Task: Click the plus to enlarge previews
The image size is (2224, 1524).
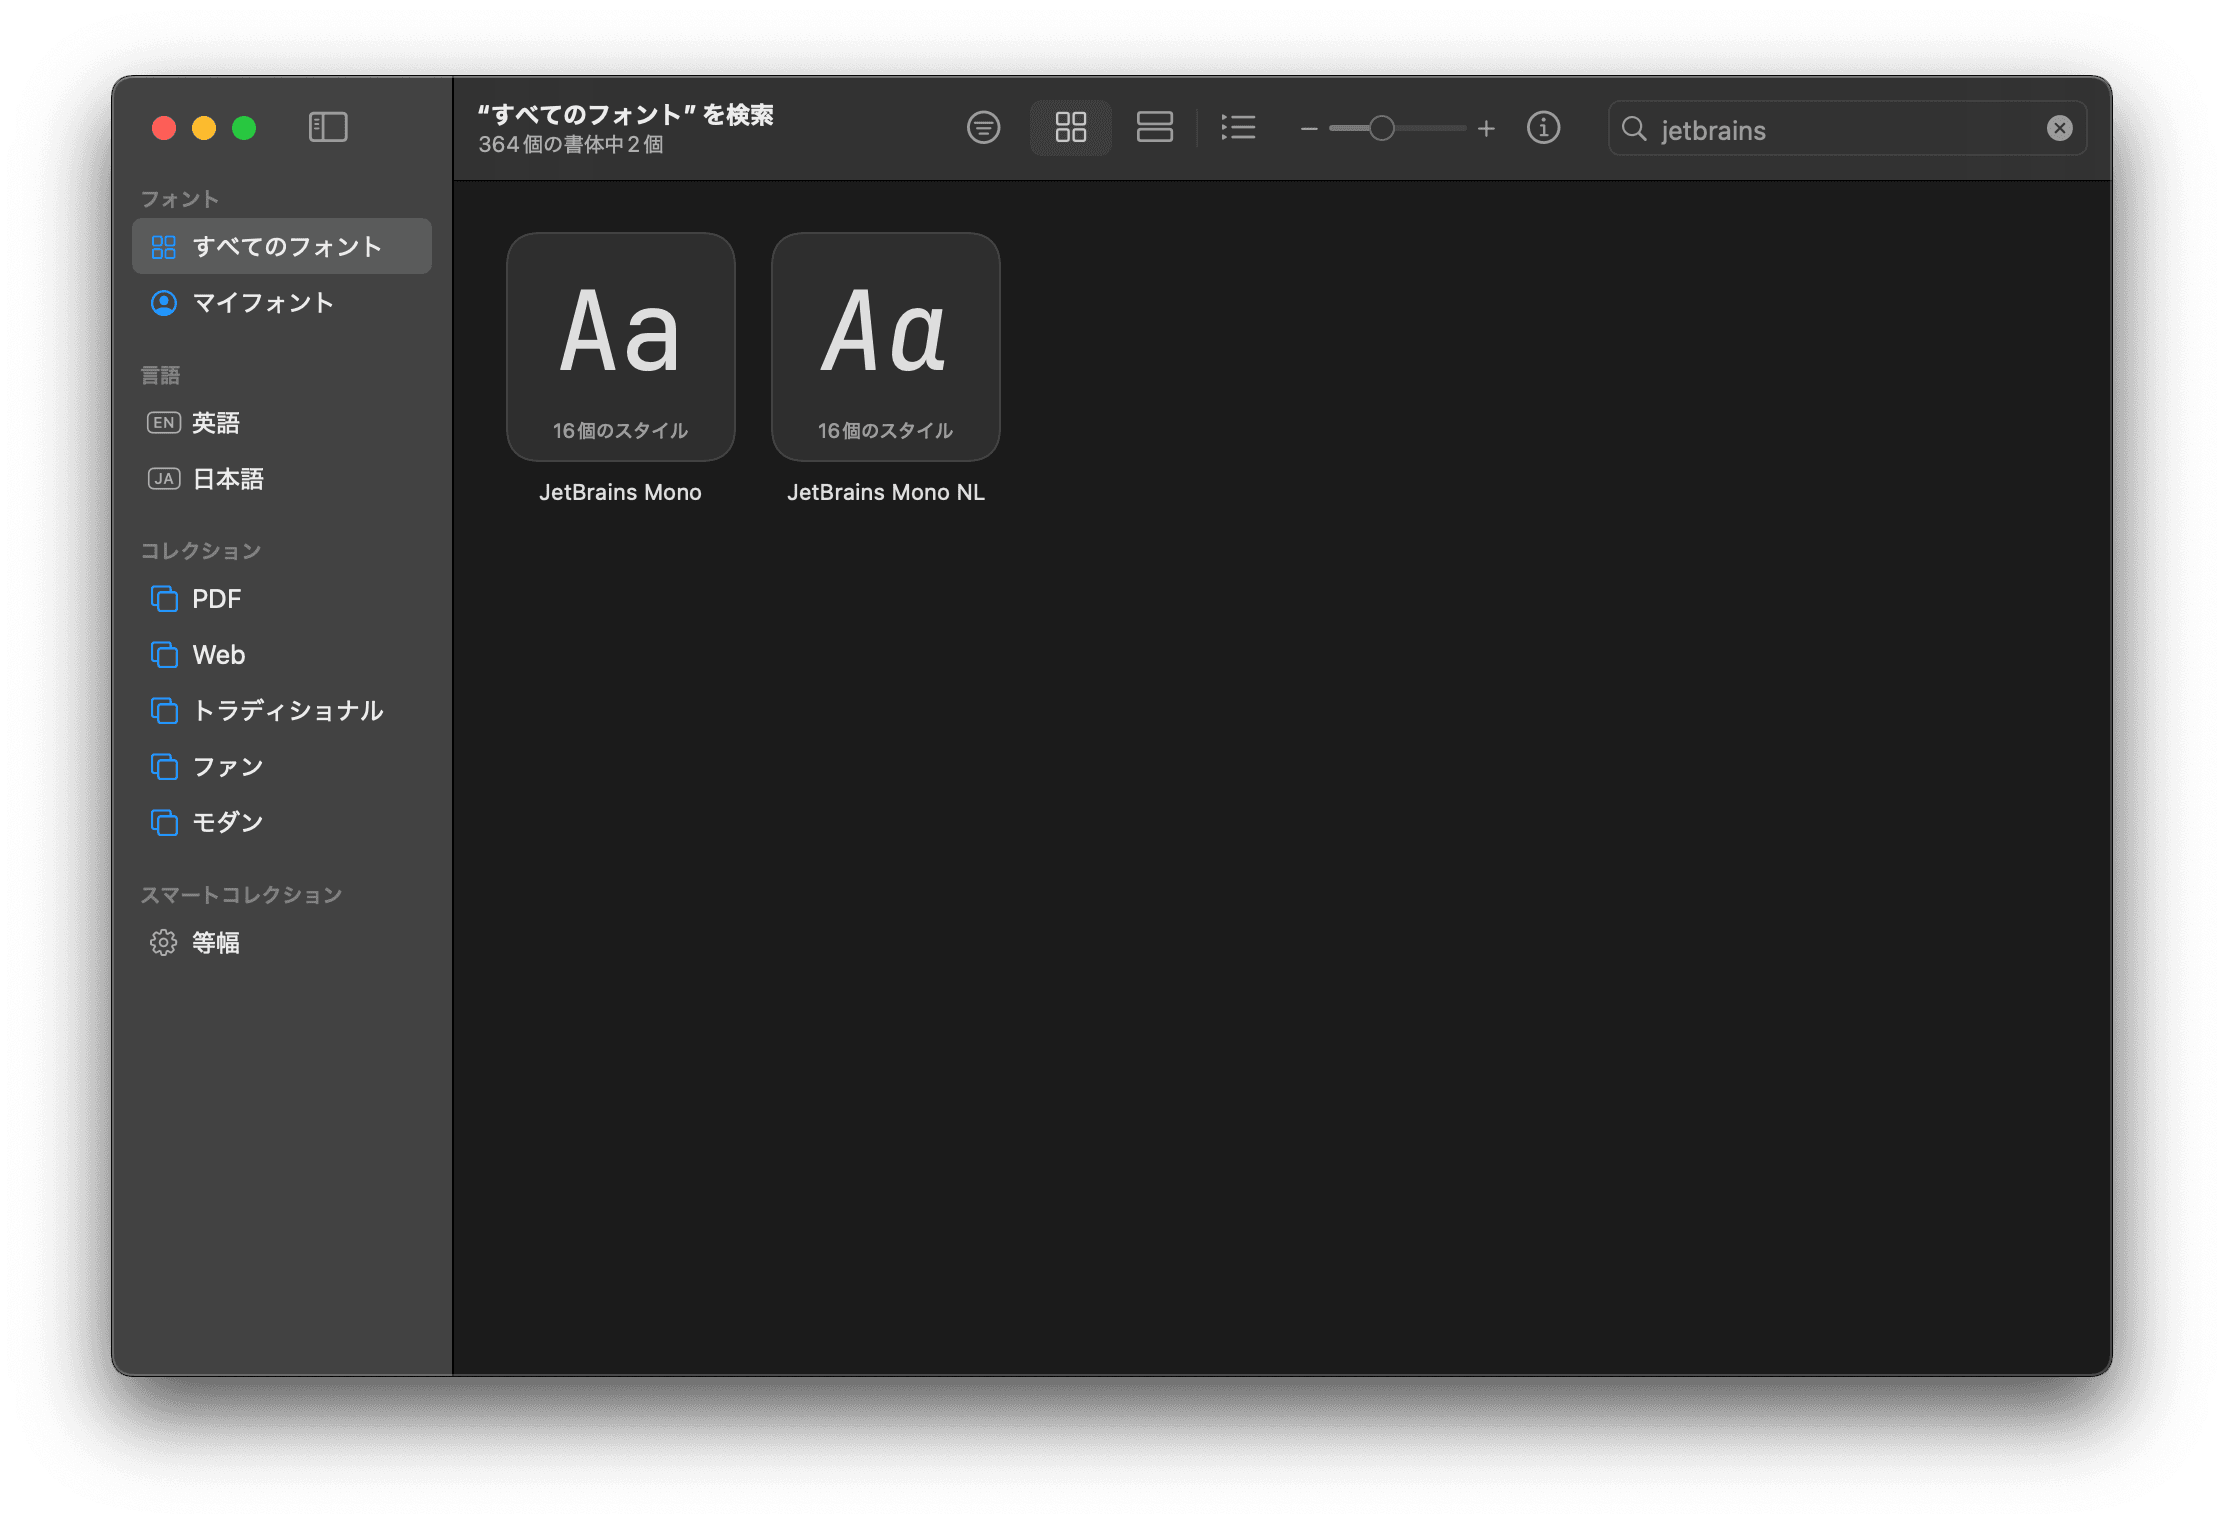Action: (1487, 128)
